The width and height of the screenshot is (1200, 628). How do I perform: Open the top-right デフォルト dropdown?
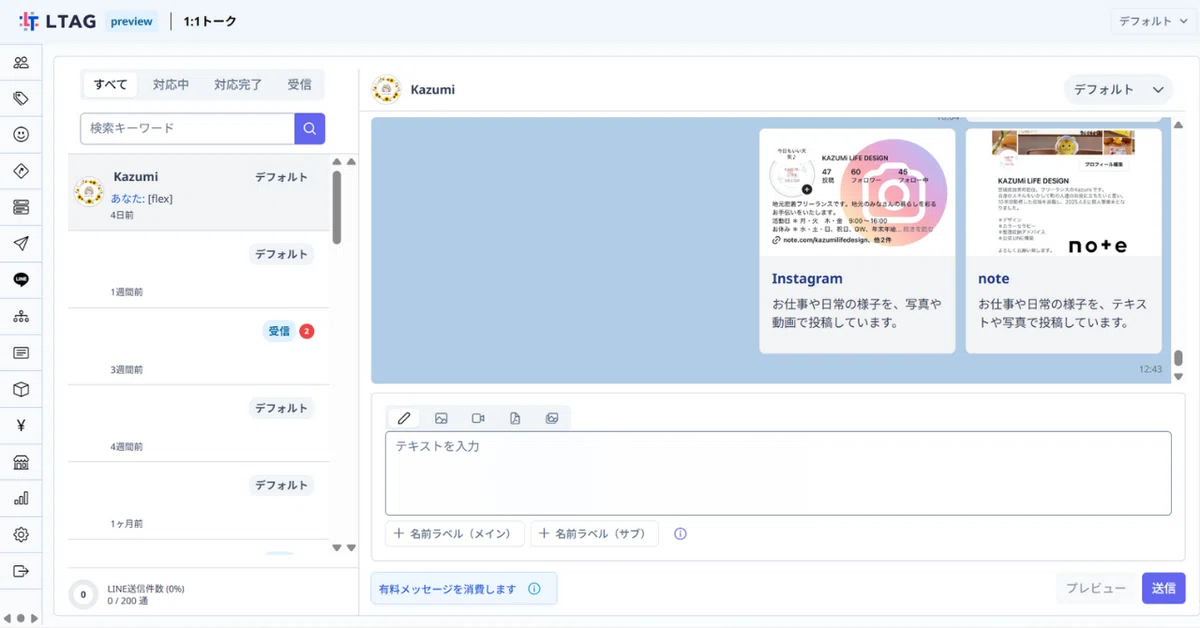point(1153,21)
